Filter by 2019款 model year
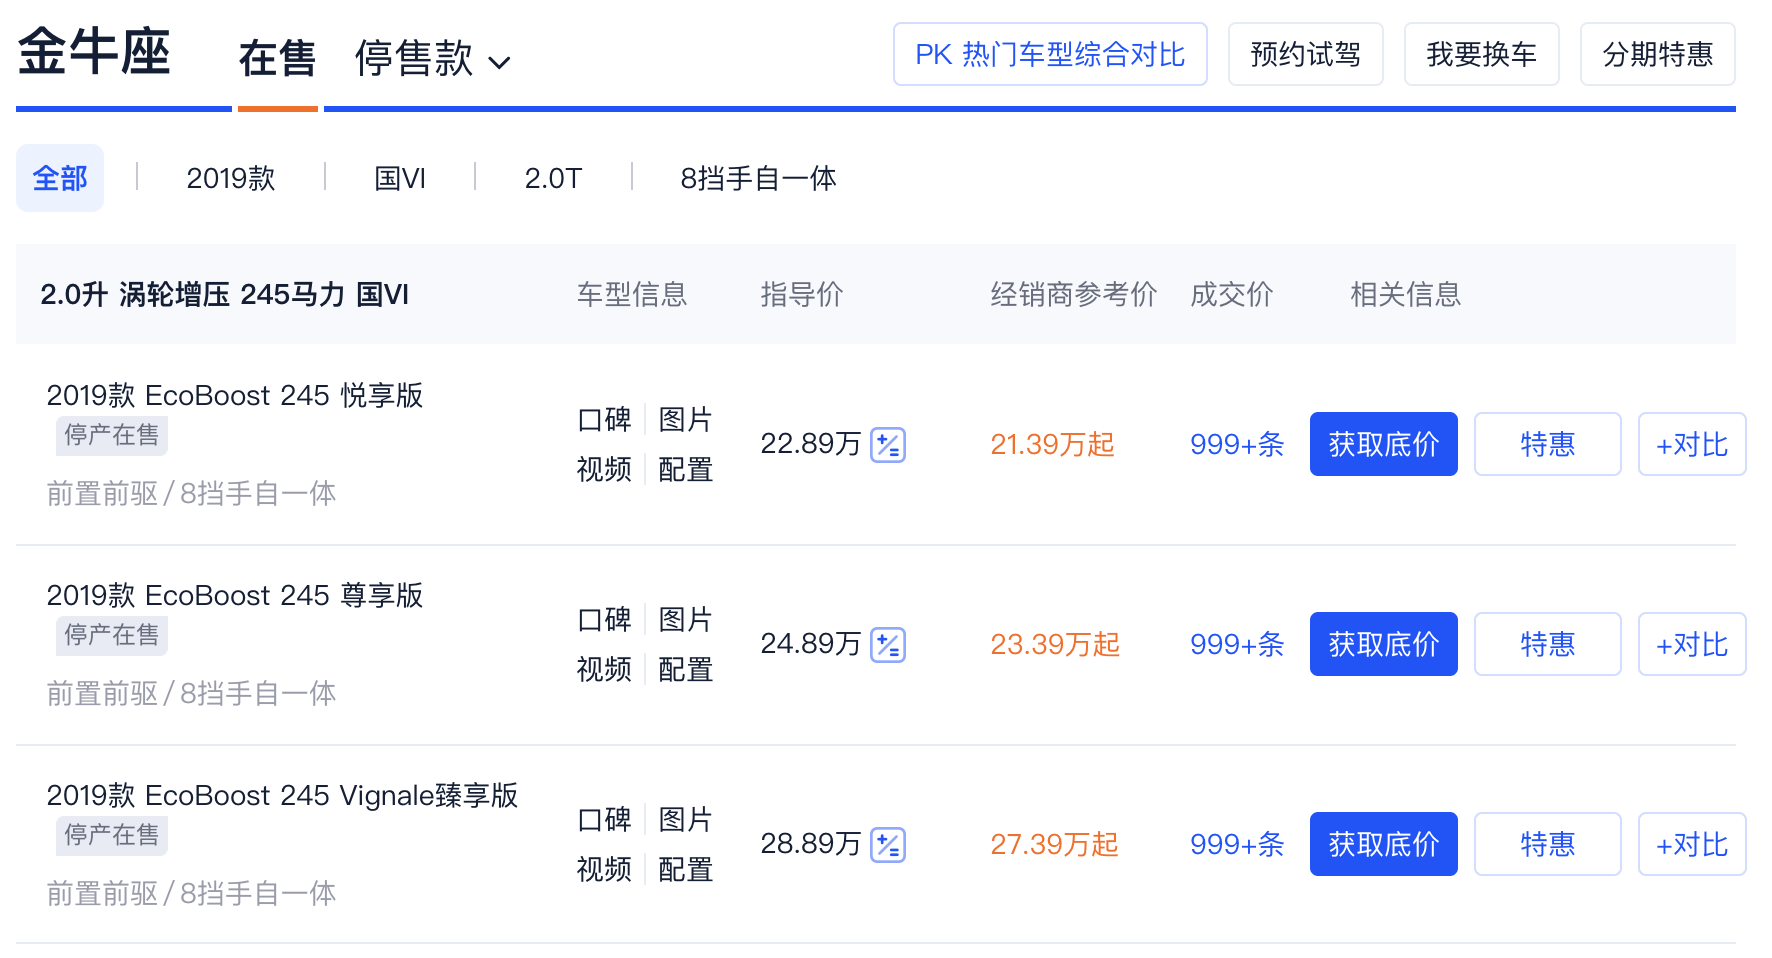This screenshot has height=958, width=1772. [230, 178]
